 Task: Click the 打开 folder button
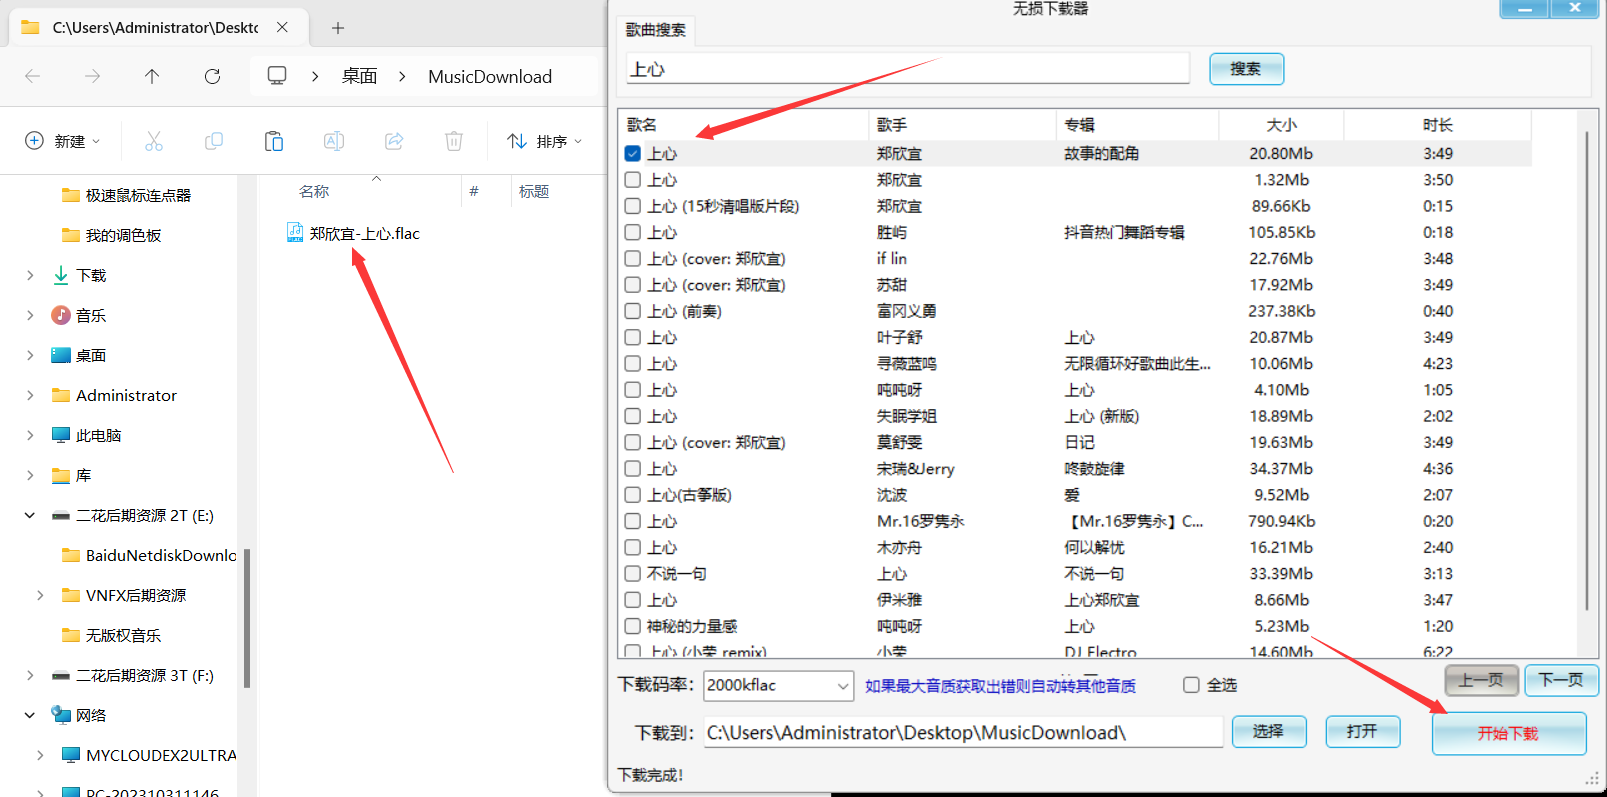pyautogui.click(x=1362, y=732)
